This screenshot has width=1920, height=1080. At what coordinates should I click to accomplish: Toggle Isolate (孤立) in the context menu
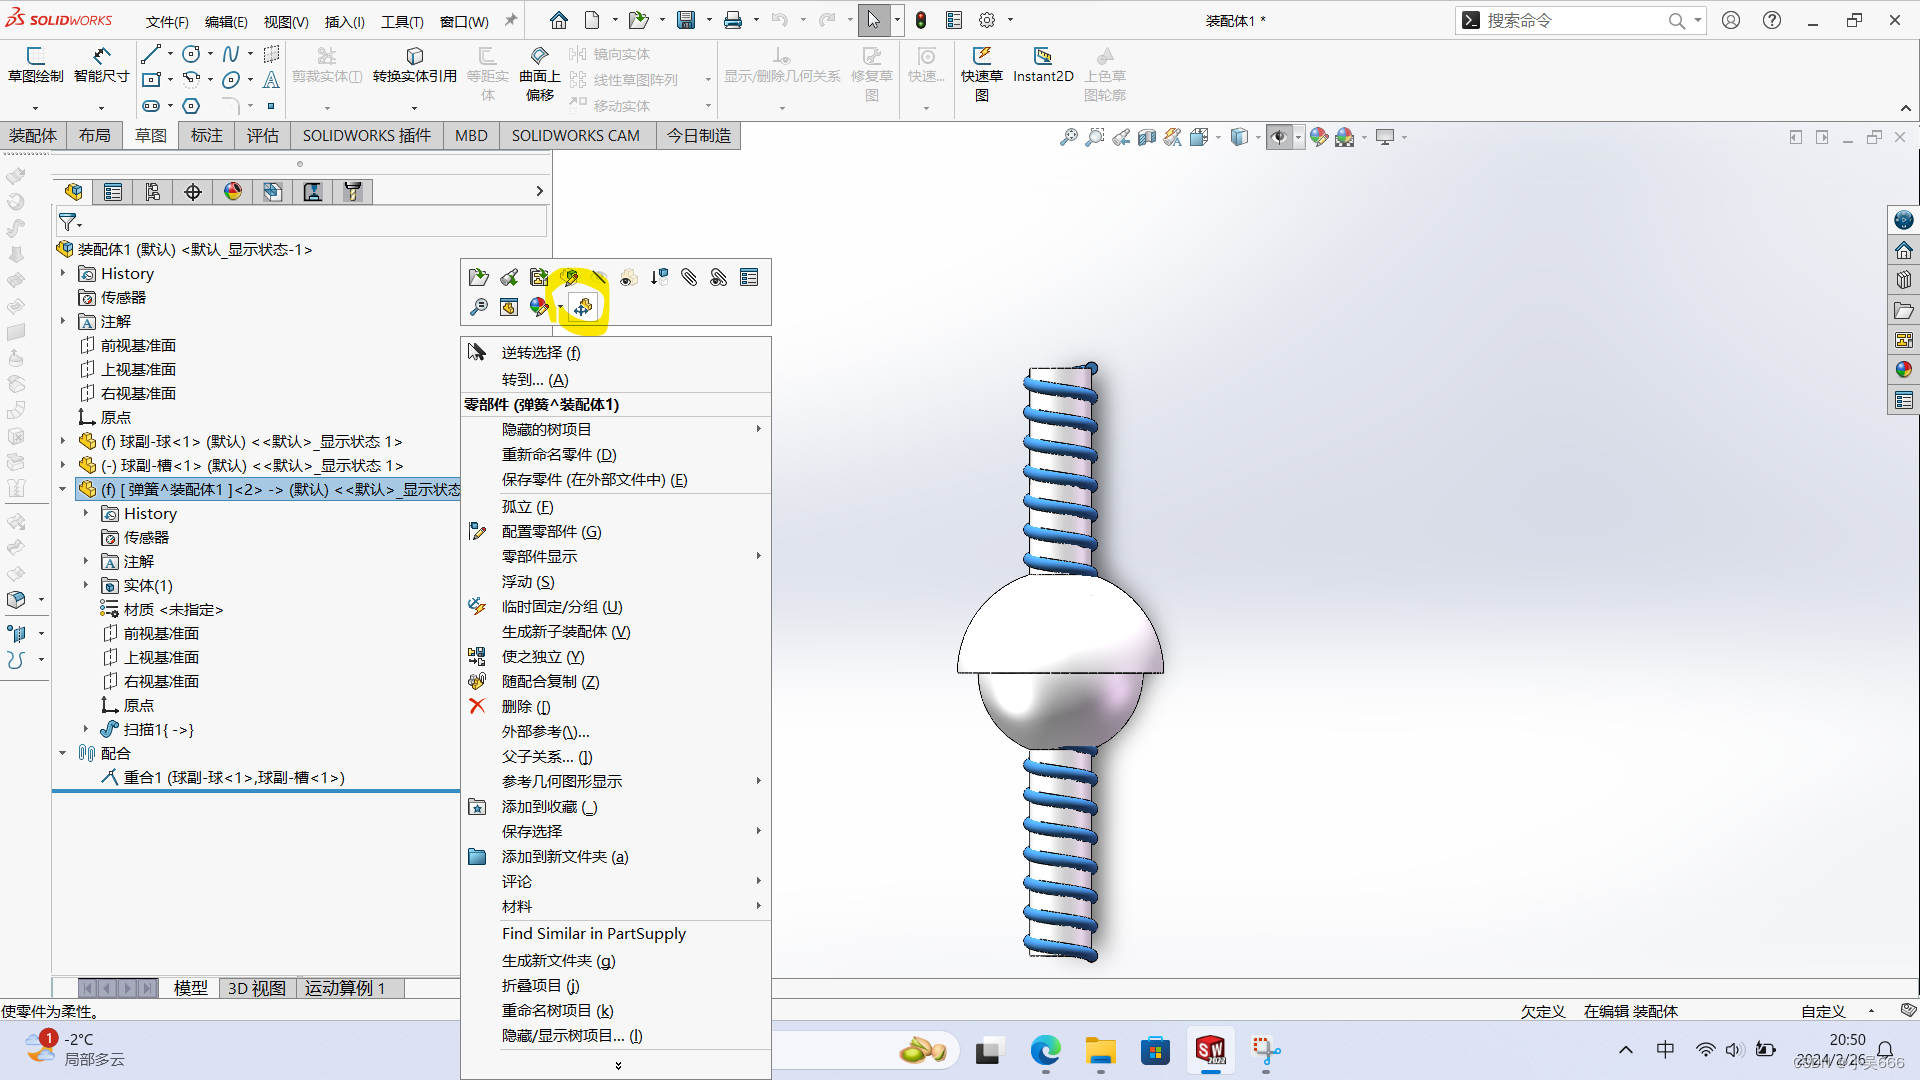pyautogui.click(x=527, y=506)
